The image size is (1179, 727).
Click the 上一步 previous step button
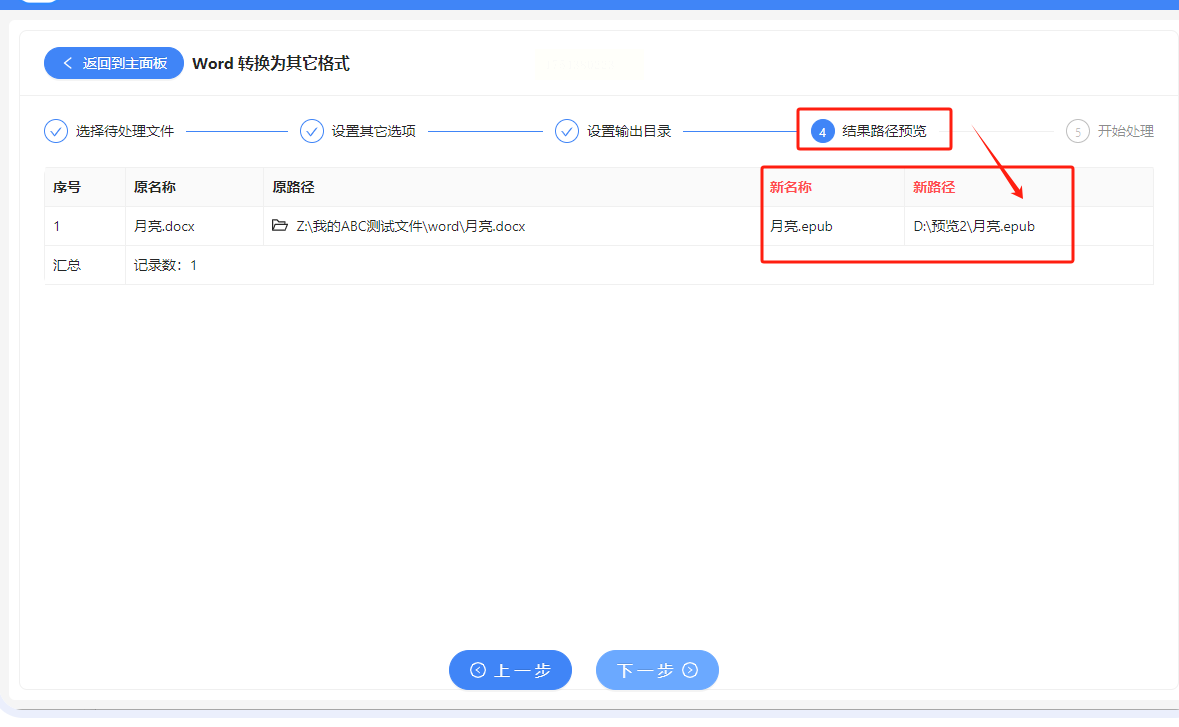click(511, 670)
